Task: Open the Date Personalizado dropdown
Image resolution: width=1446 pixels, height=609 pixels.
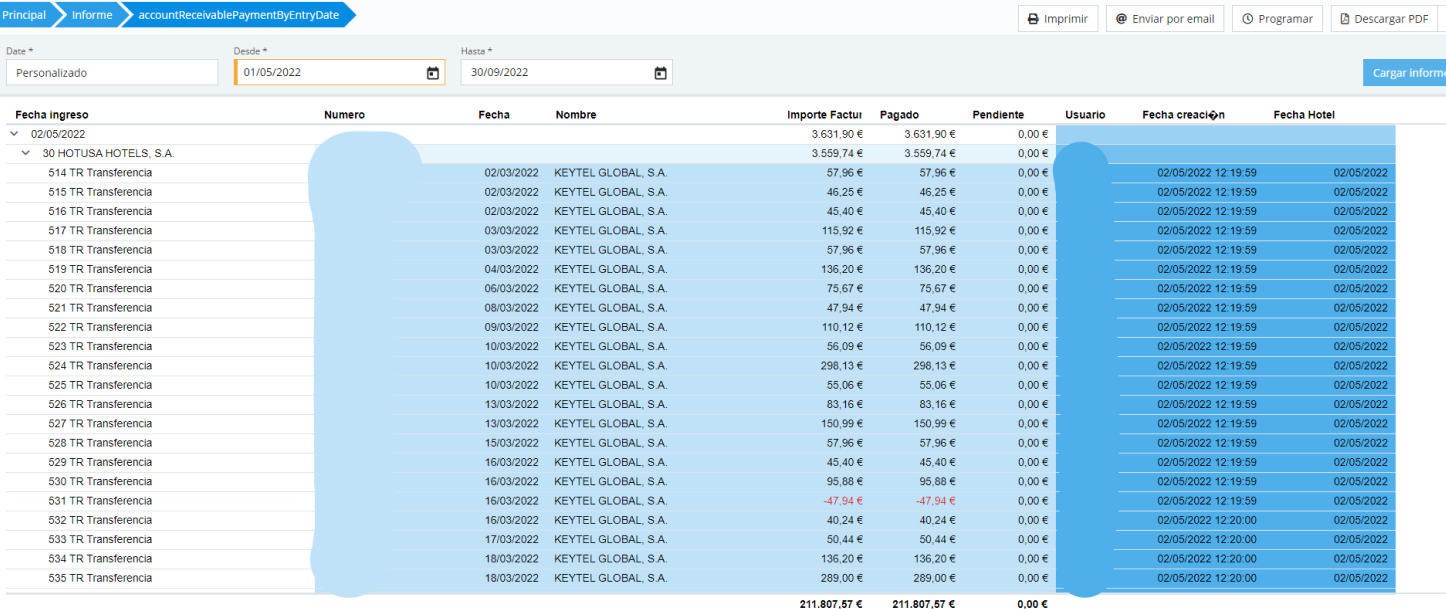Action: 111,73
